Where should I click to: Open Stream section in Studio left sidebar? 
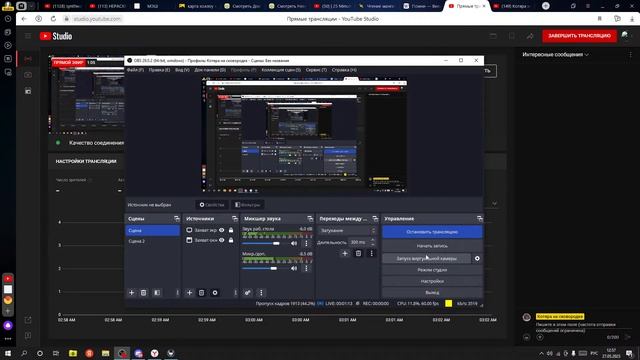click(28, 59)
